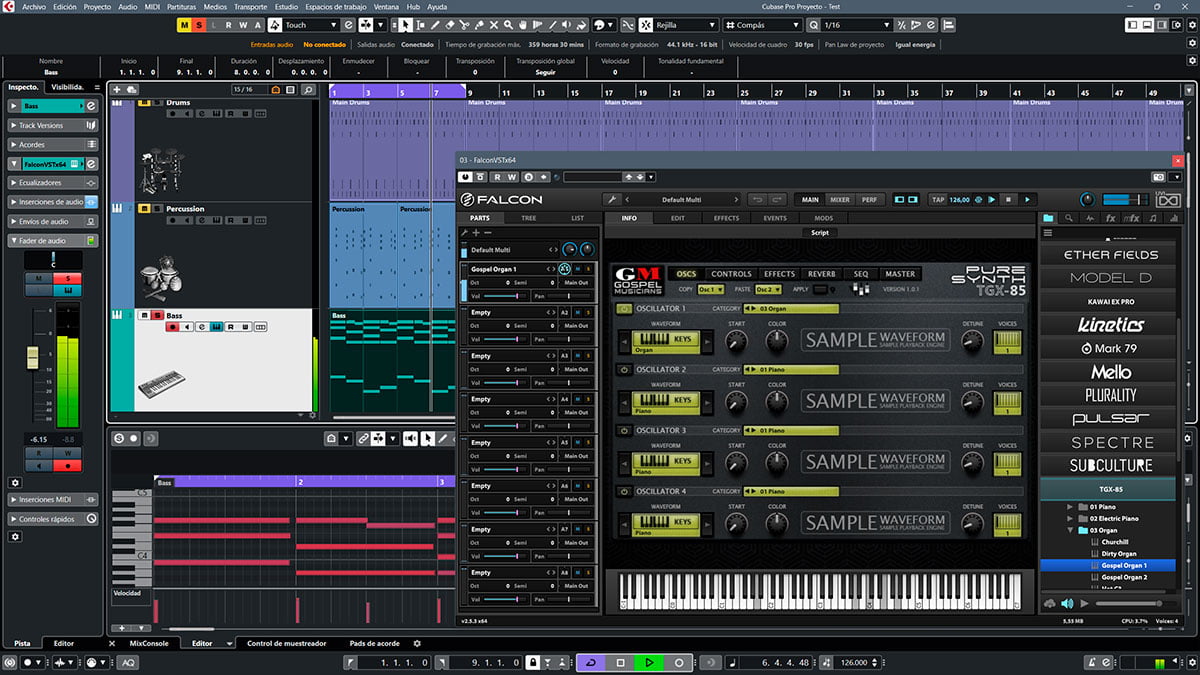Click the Falcon wrench preferences icon
Screen dimensions: 1200x675
click(x=614, y=199)
